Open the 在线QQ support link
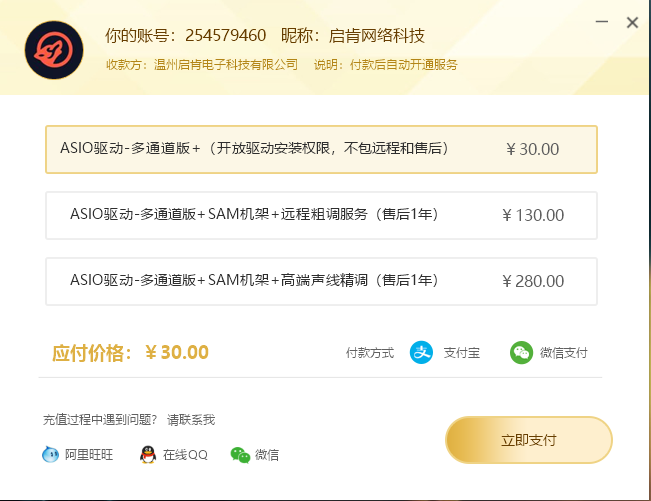The height and width of the screenshot is (501, 651). pyautogui.click(x=185, y=455)
